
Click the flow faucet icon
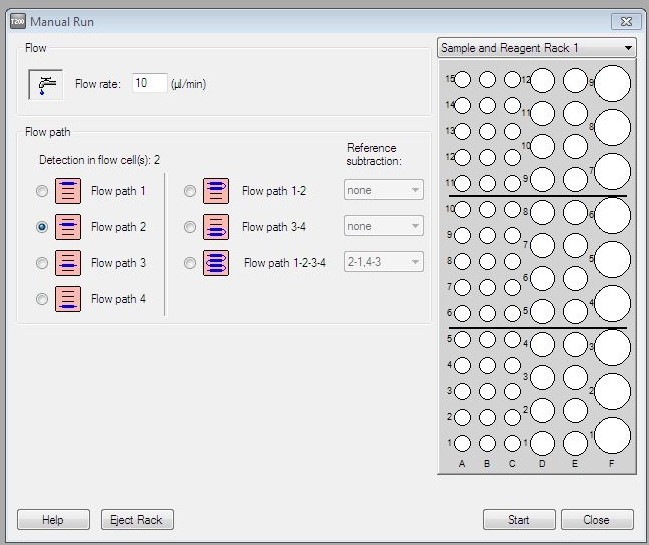pos(45,85)
